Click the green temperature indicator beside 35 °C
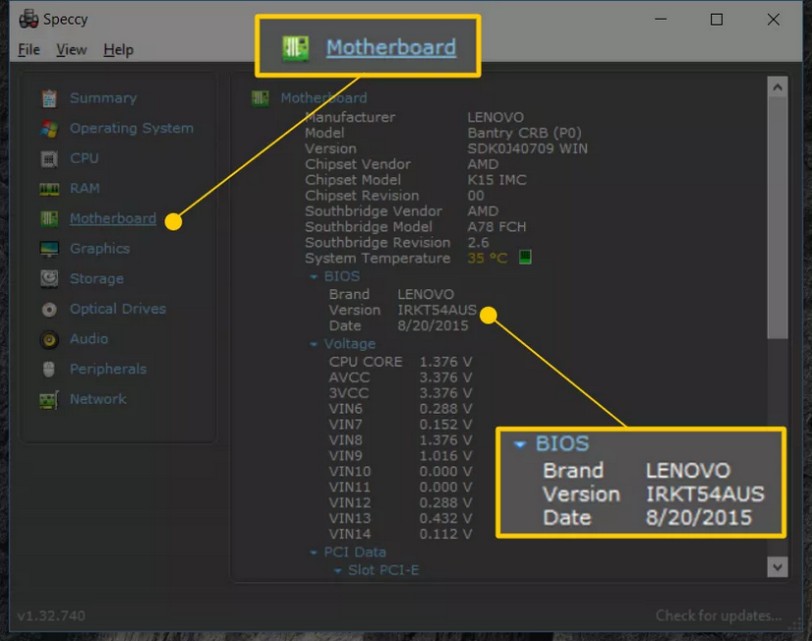The height and width of the screenshot is (641, 812). (x=525, y=257)
